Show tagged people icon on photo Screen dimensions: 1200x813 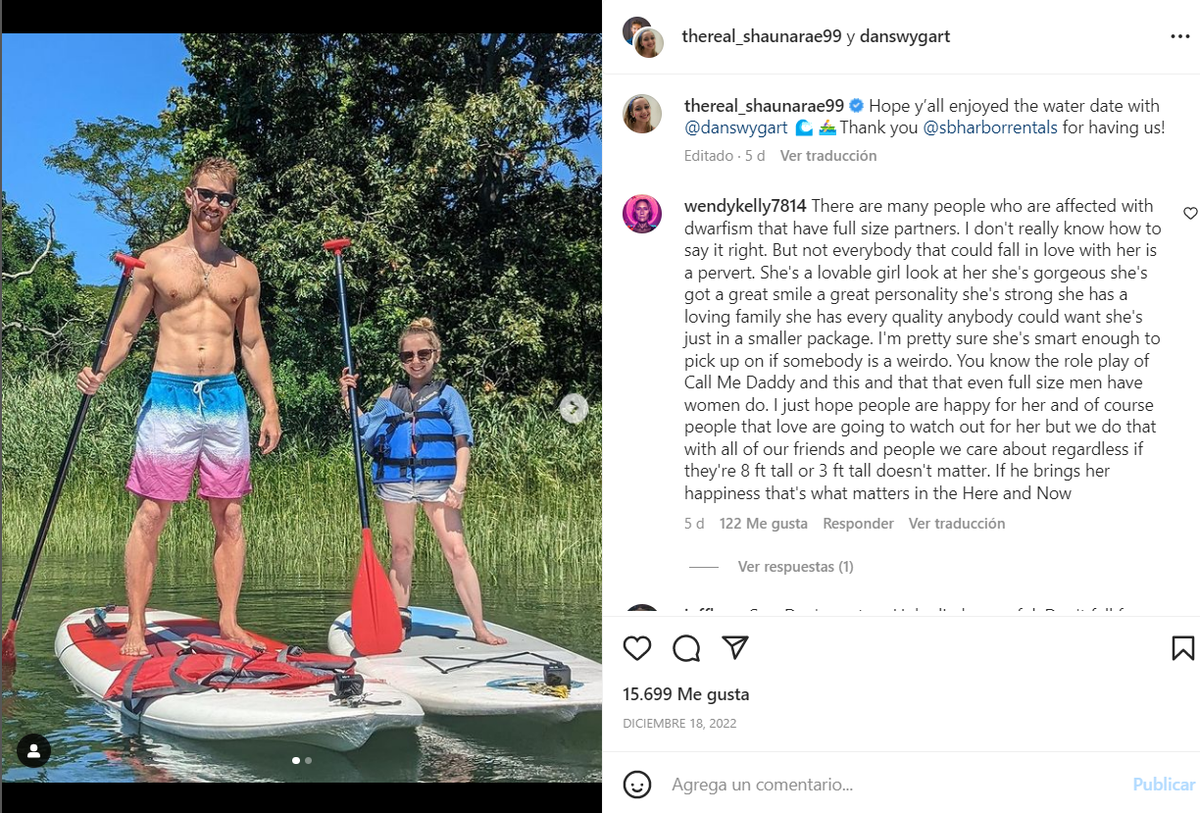pyautogui.click(x=34, y=750)
